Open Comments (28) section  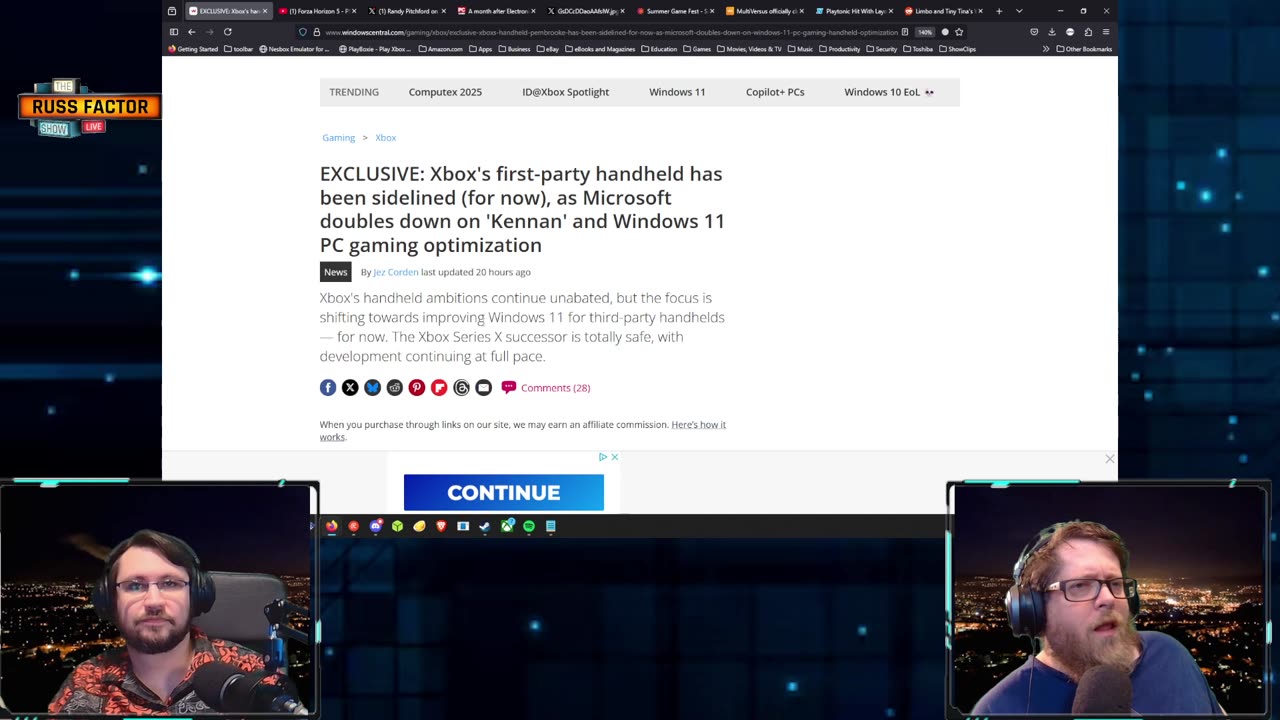coord(546,388)
